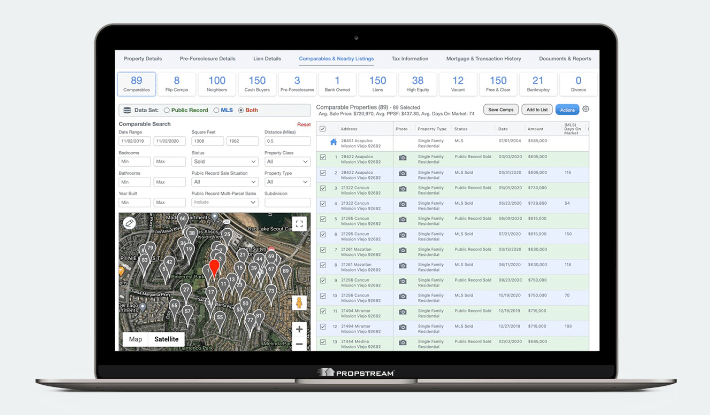Switch to the Tax Information tab

[411, 58]
